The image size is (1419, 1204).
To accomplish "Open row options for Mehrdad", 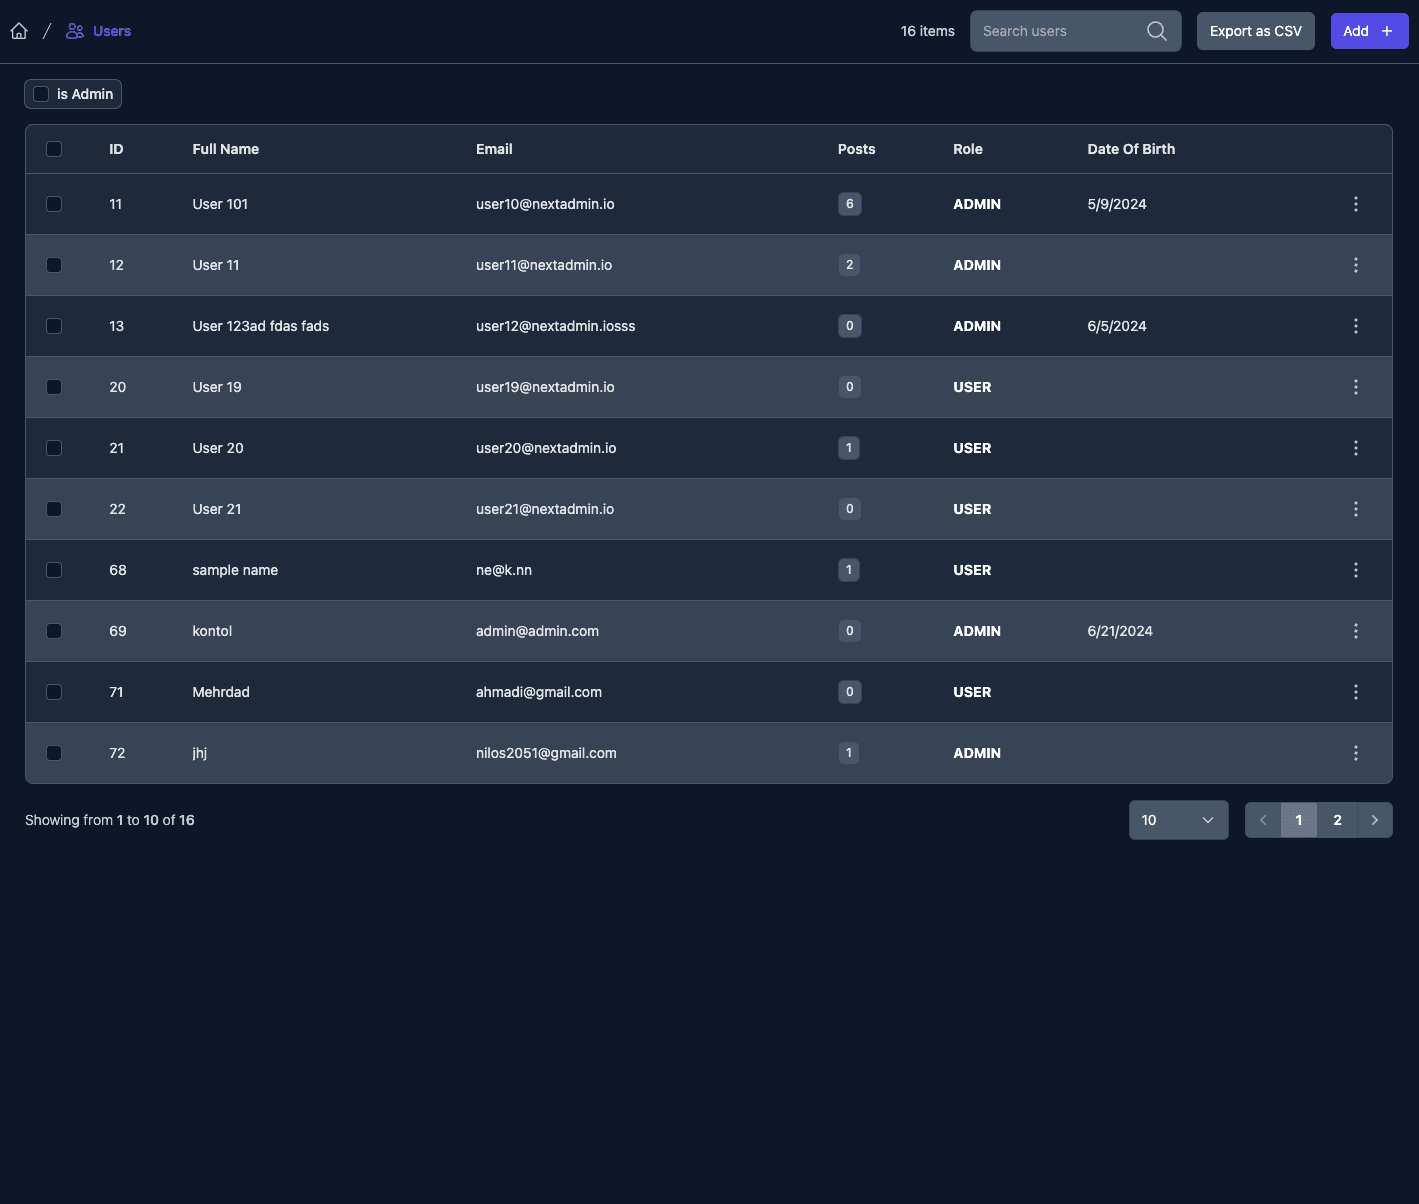I will pyautogui.click(x=1355, y=692).
